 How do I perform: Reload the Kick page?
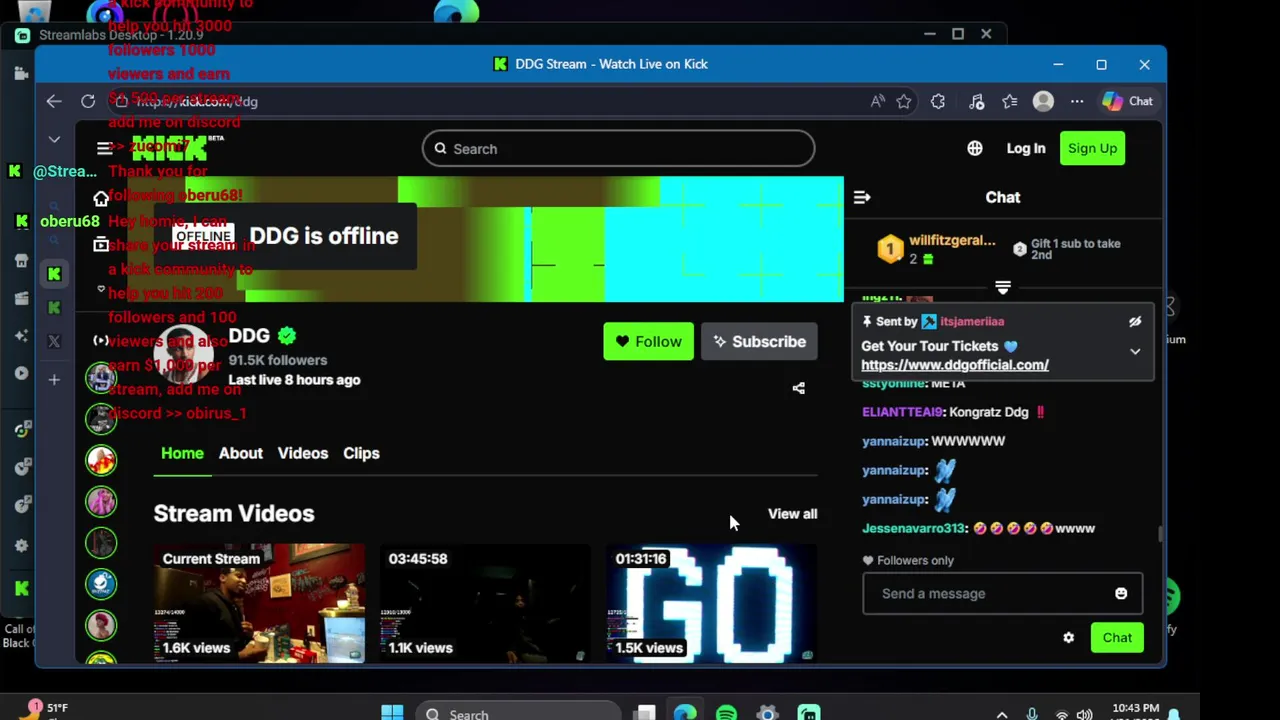click(88, 101)
